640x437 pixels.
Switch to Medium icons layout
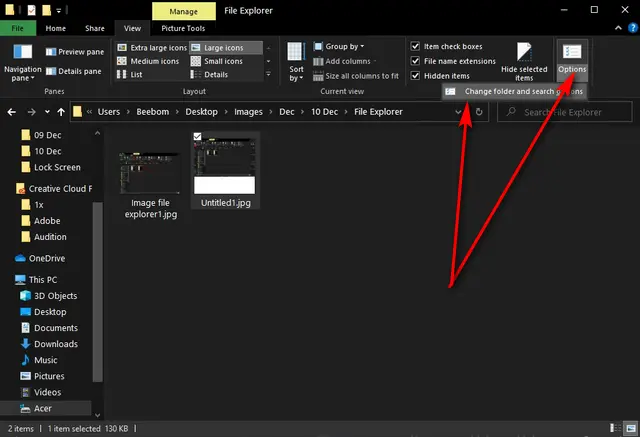(148, 61)
